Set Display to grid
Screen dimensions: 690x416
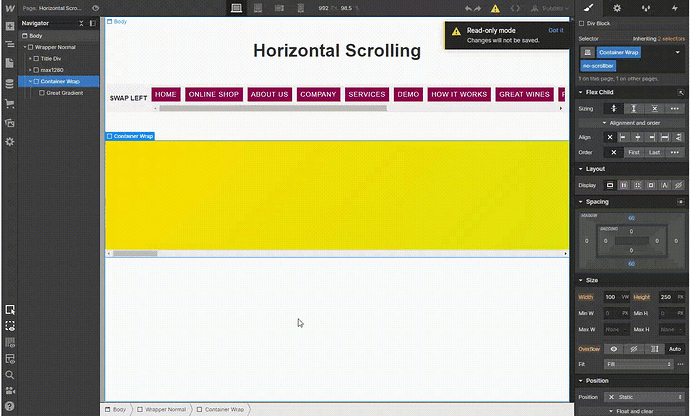(x=637, y=185)
